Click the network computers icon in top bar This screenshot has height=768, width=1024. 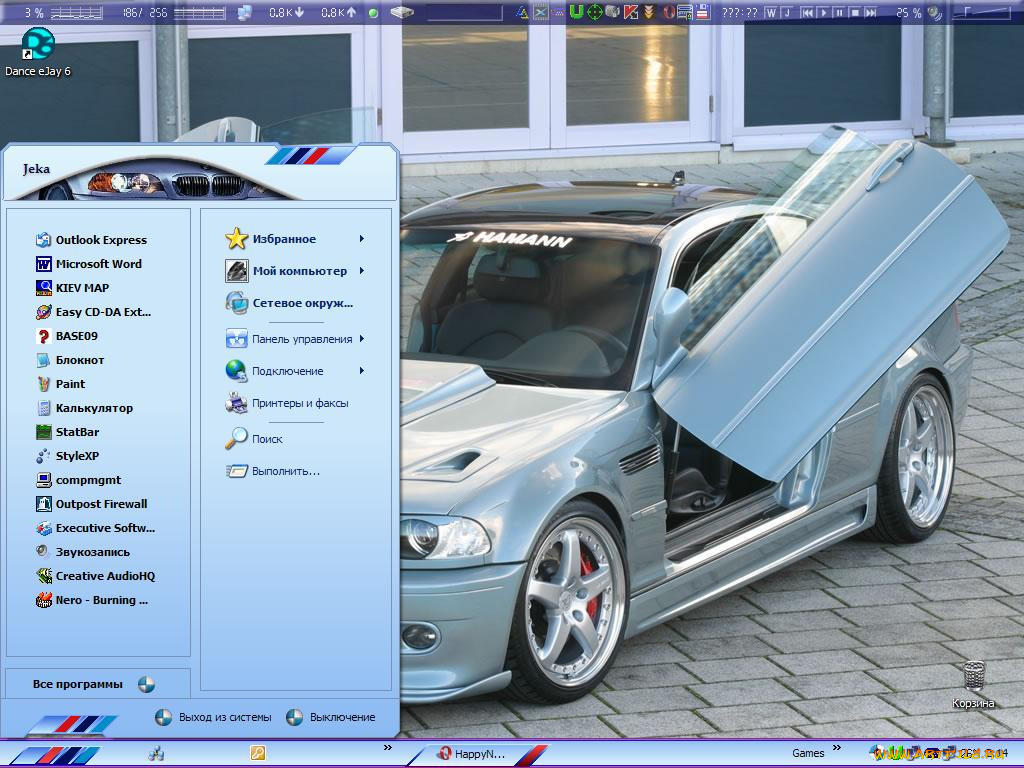tap(245, 12)
